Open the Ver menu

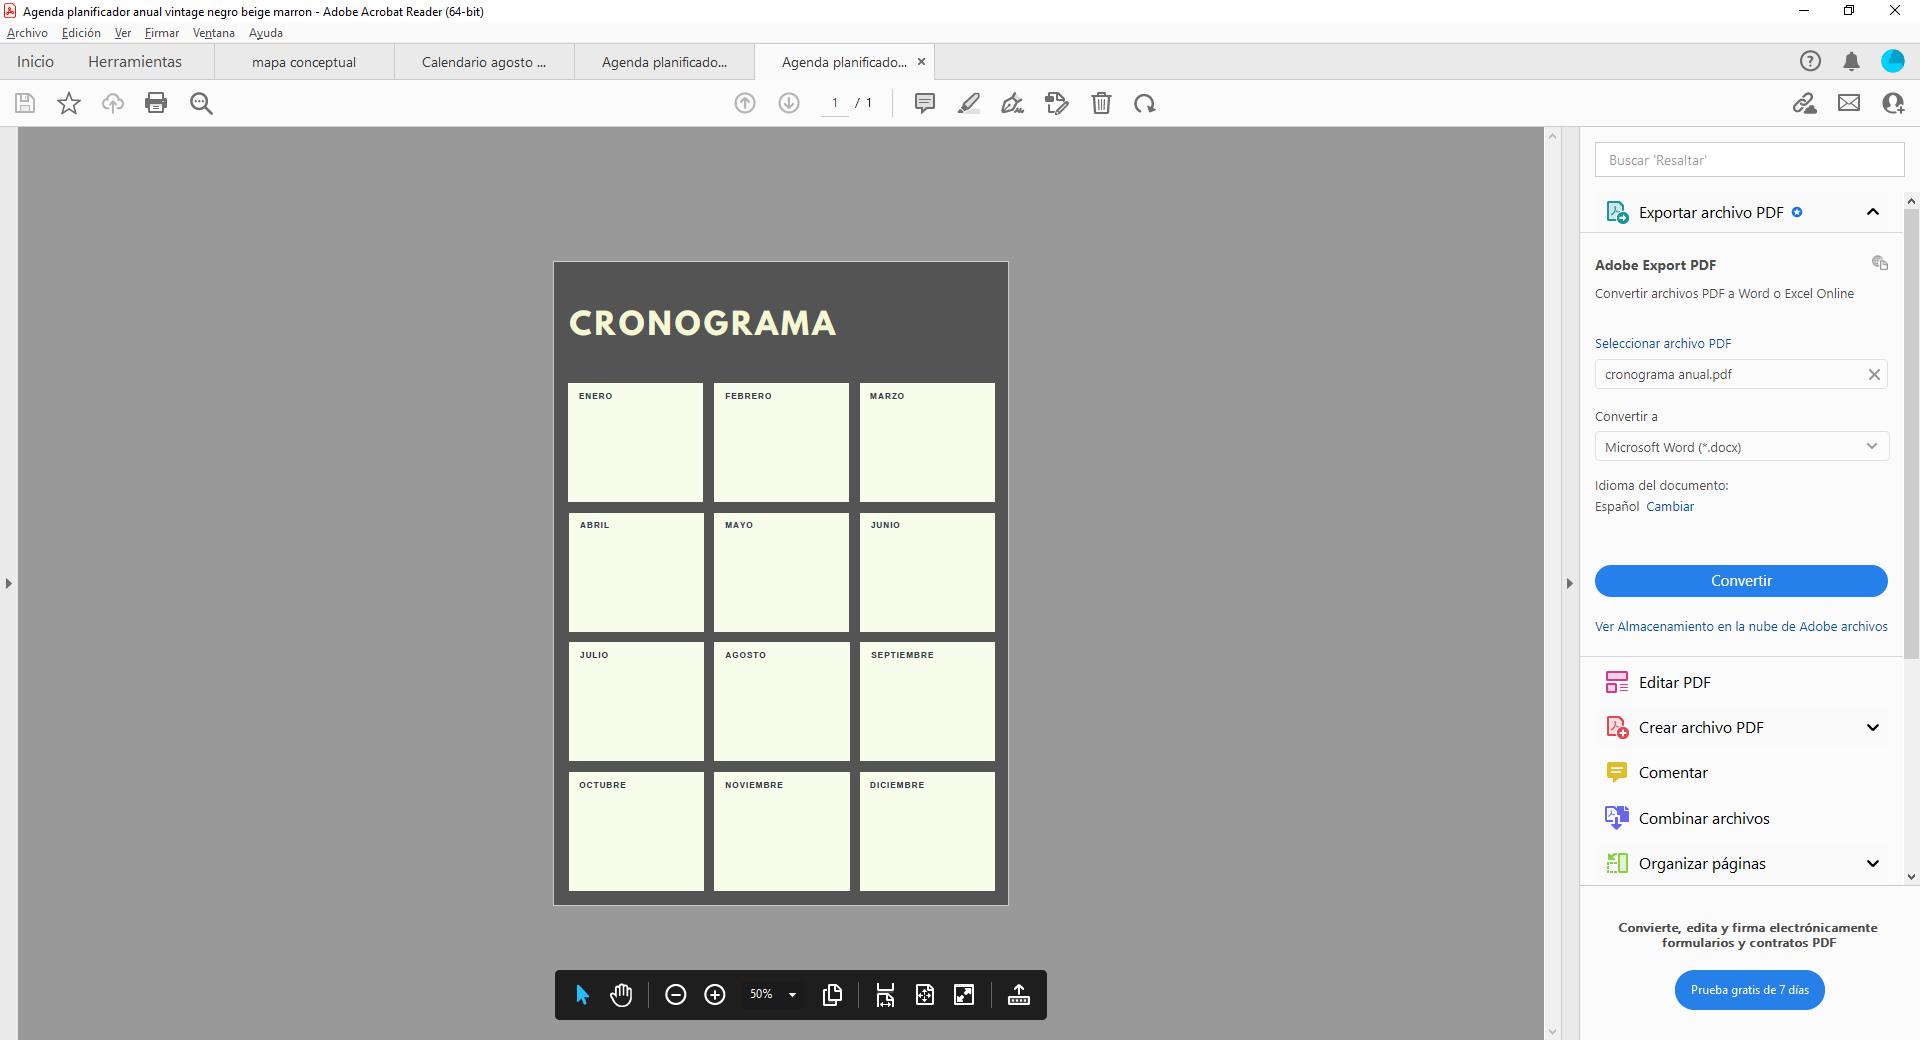click(x=123, y=33)
